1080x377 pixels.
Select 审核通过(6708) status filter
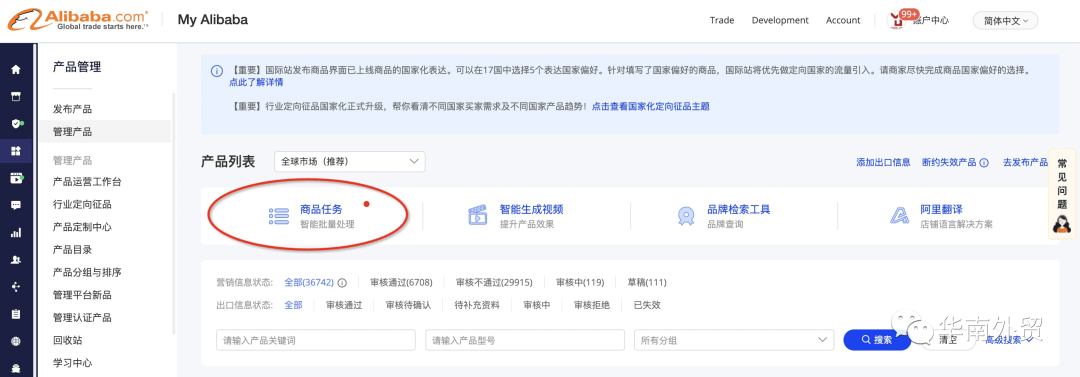coord(401,283)
